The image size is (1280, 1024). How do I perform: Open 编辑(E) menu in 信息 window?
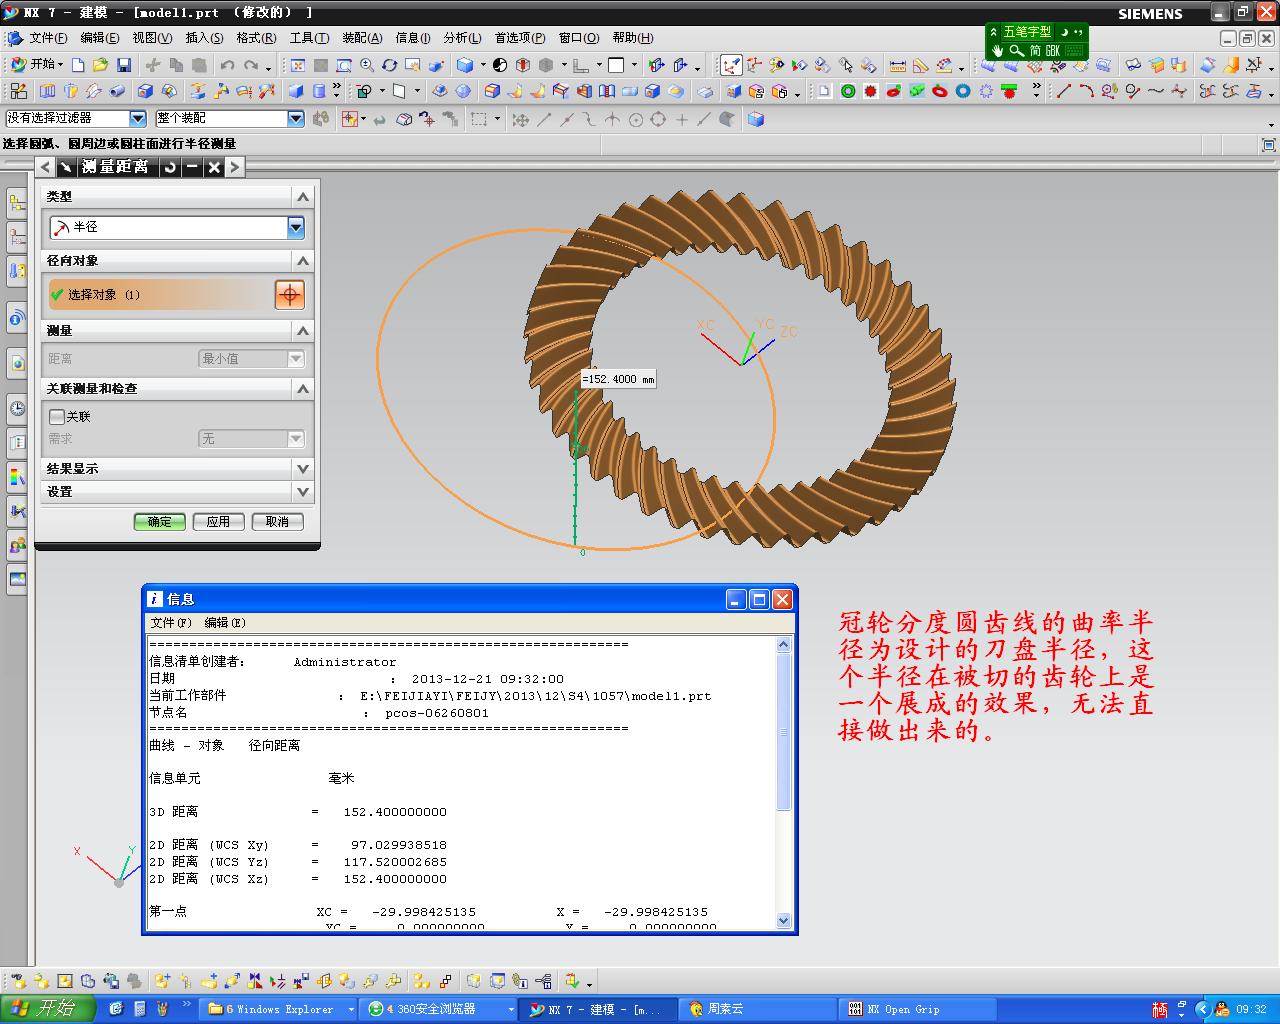(x=225, y=623)
